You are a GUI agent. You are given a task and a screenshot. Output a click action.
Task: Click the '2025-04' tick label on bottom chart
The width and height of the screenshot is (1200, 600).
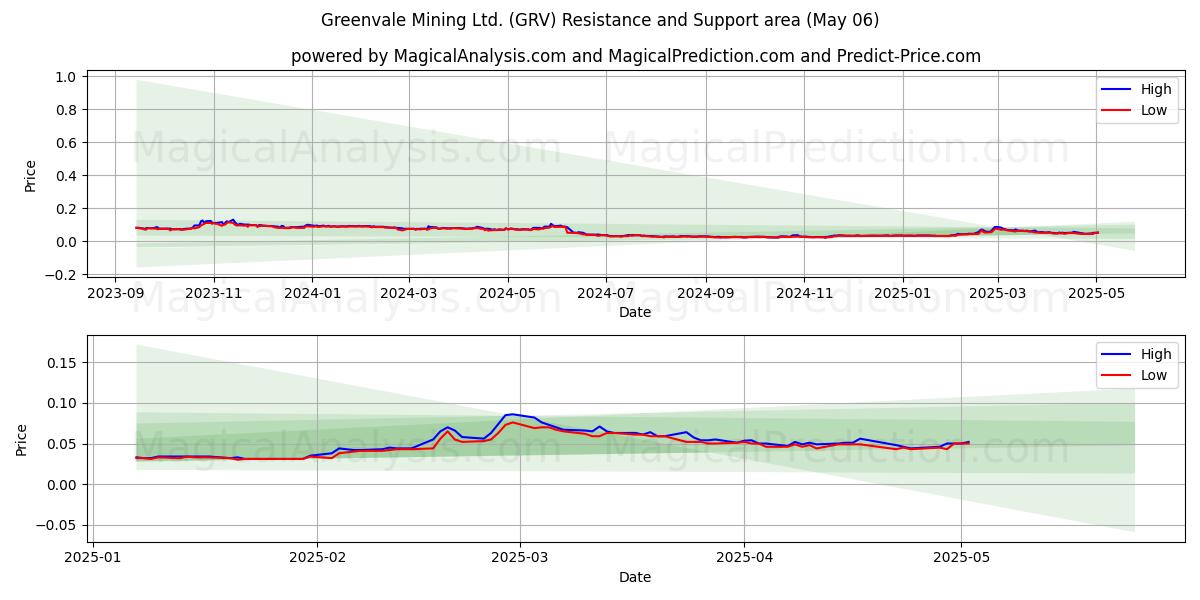[743, 558]
